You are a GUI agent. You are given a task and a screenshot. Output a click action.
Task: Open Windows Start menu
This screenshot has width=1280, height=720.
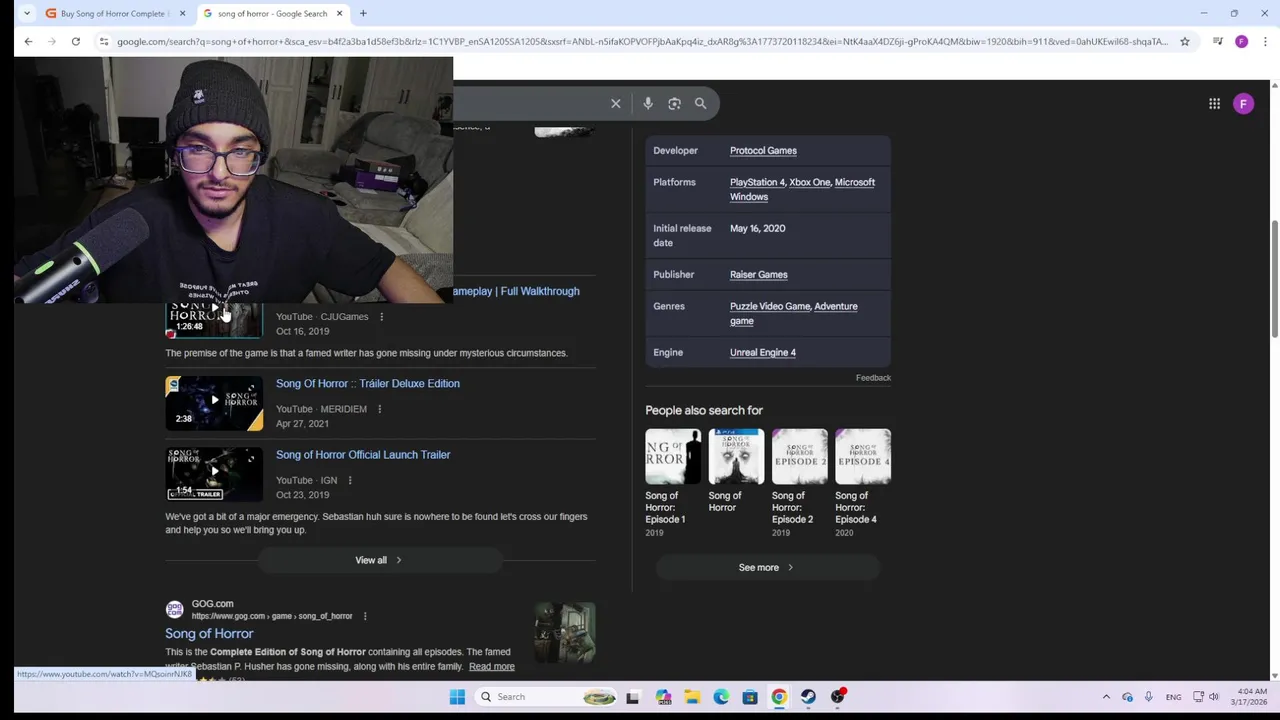(x=457, y=697)
